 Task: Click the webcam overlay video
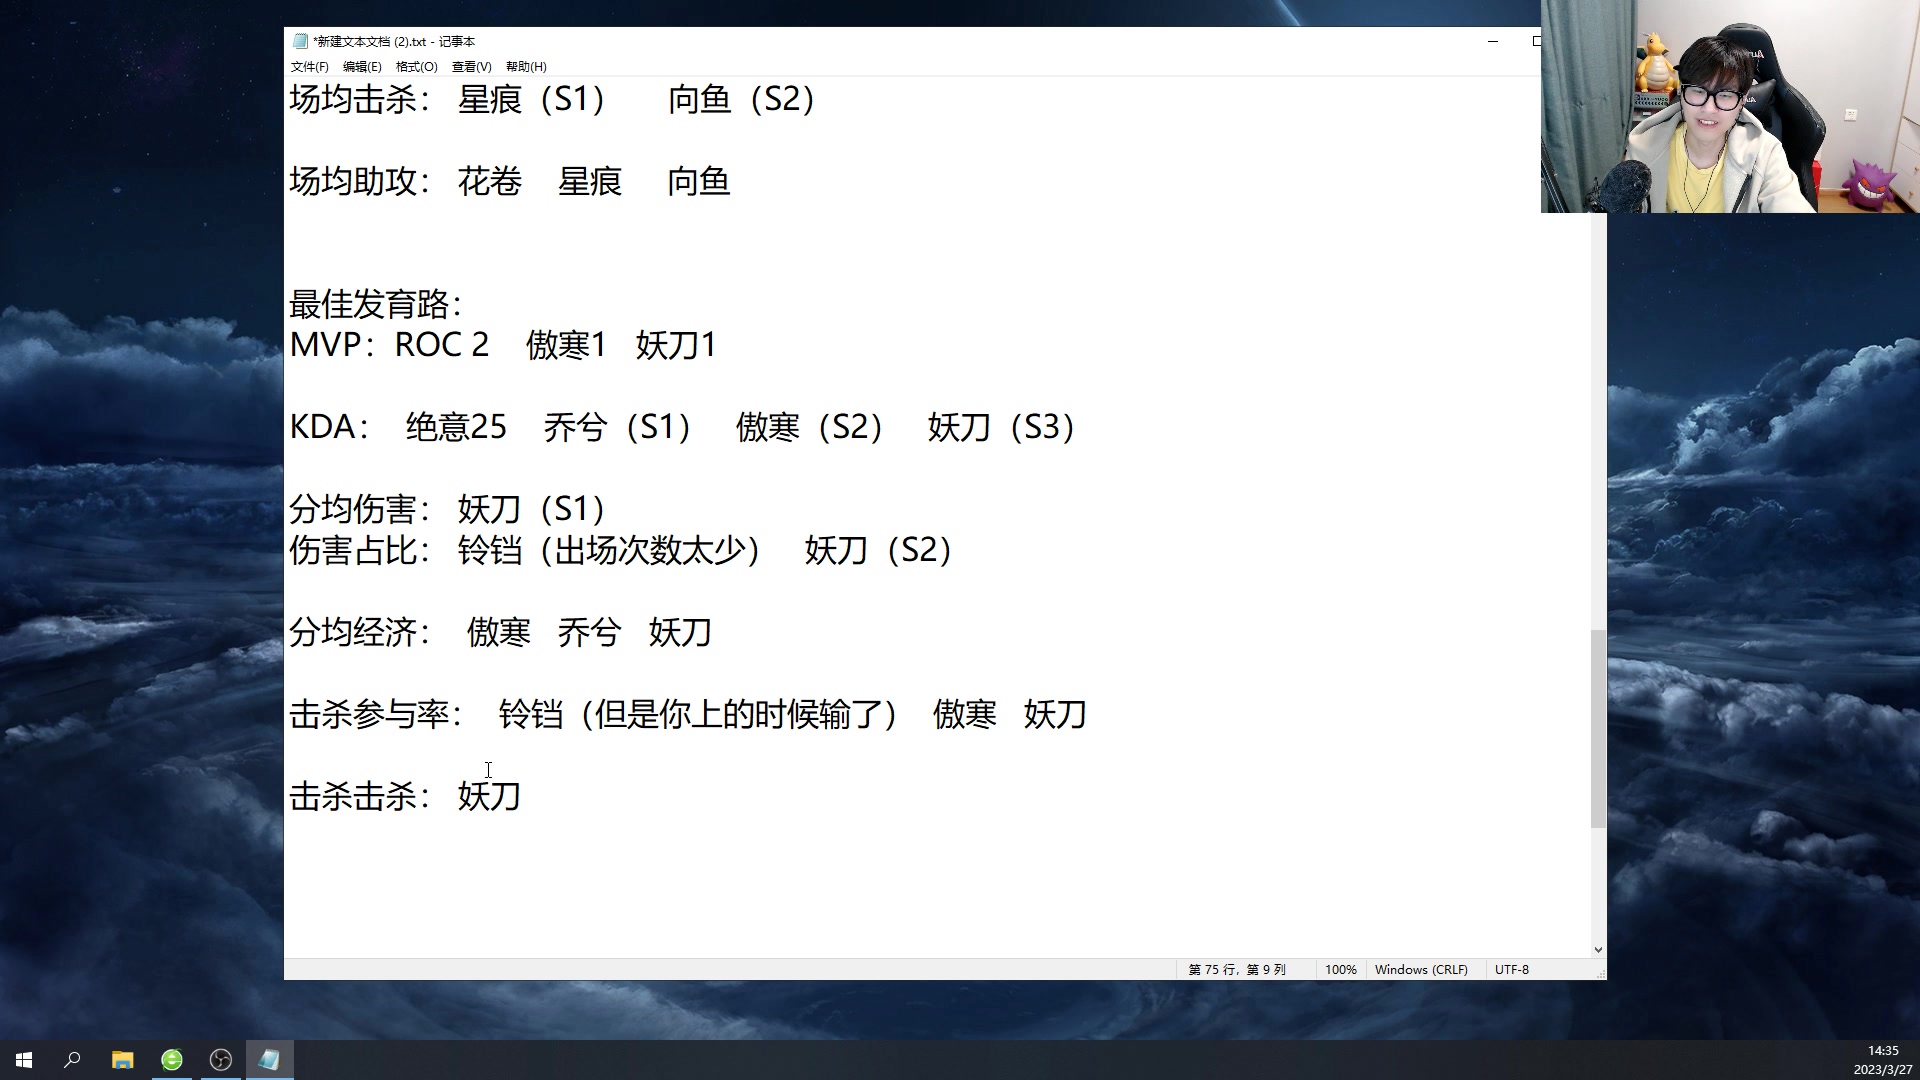click(1730, 106)
